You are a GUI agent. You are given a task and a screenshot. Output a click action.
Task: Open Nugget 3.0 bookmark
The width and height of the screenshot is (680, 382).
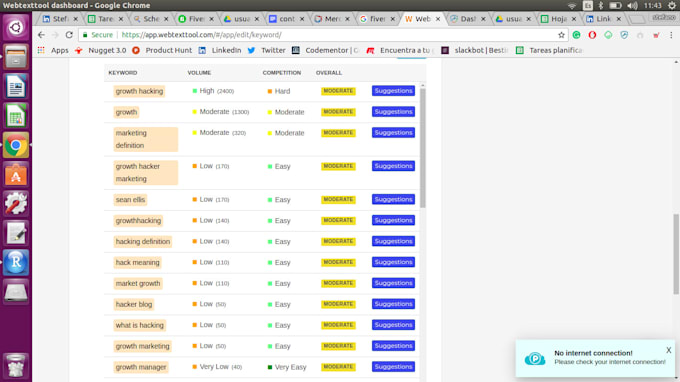[x=101, y=50]
